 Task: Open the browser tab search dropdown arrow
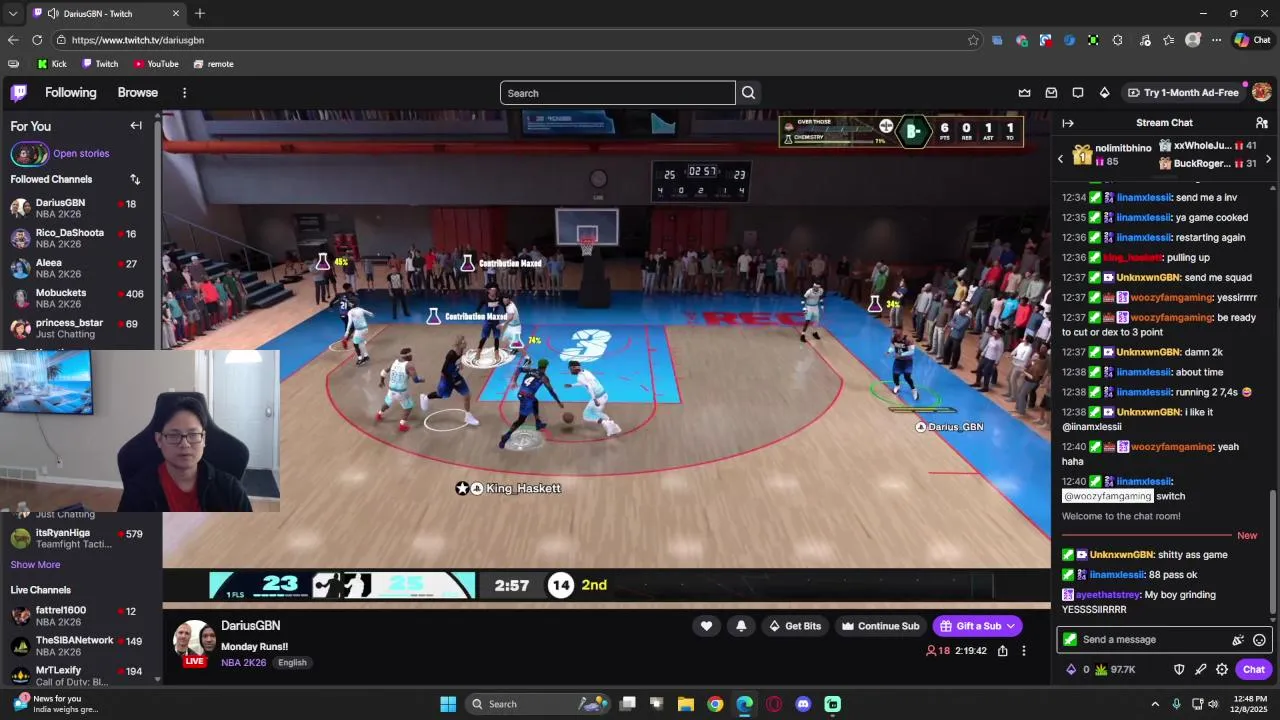pos(13,14)
